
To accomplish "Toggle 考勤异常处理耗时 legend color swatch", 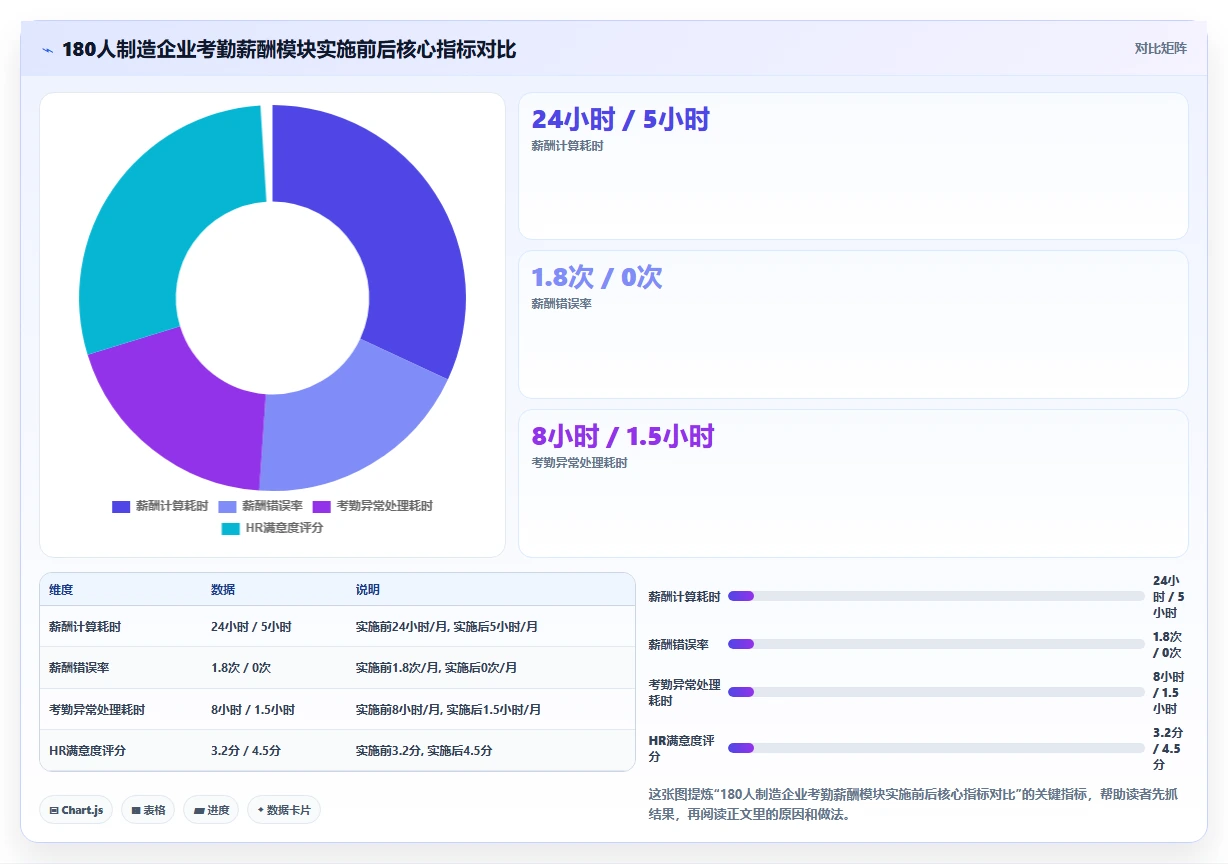I will 322,507.
